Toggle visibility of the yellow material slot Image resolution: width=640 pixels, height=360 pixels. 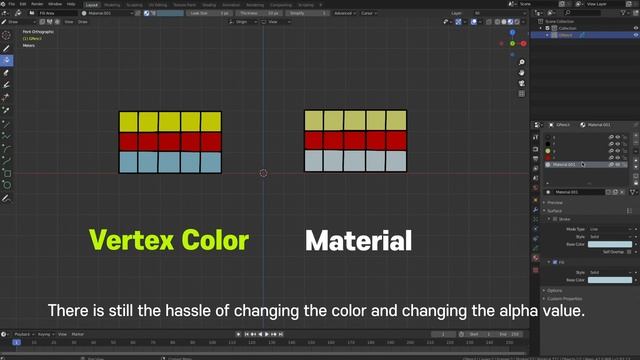[618, 151]
